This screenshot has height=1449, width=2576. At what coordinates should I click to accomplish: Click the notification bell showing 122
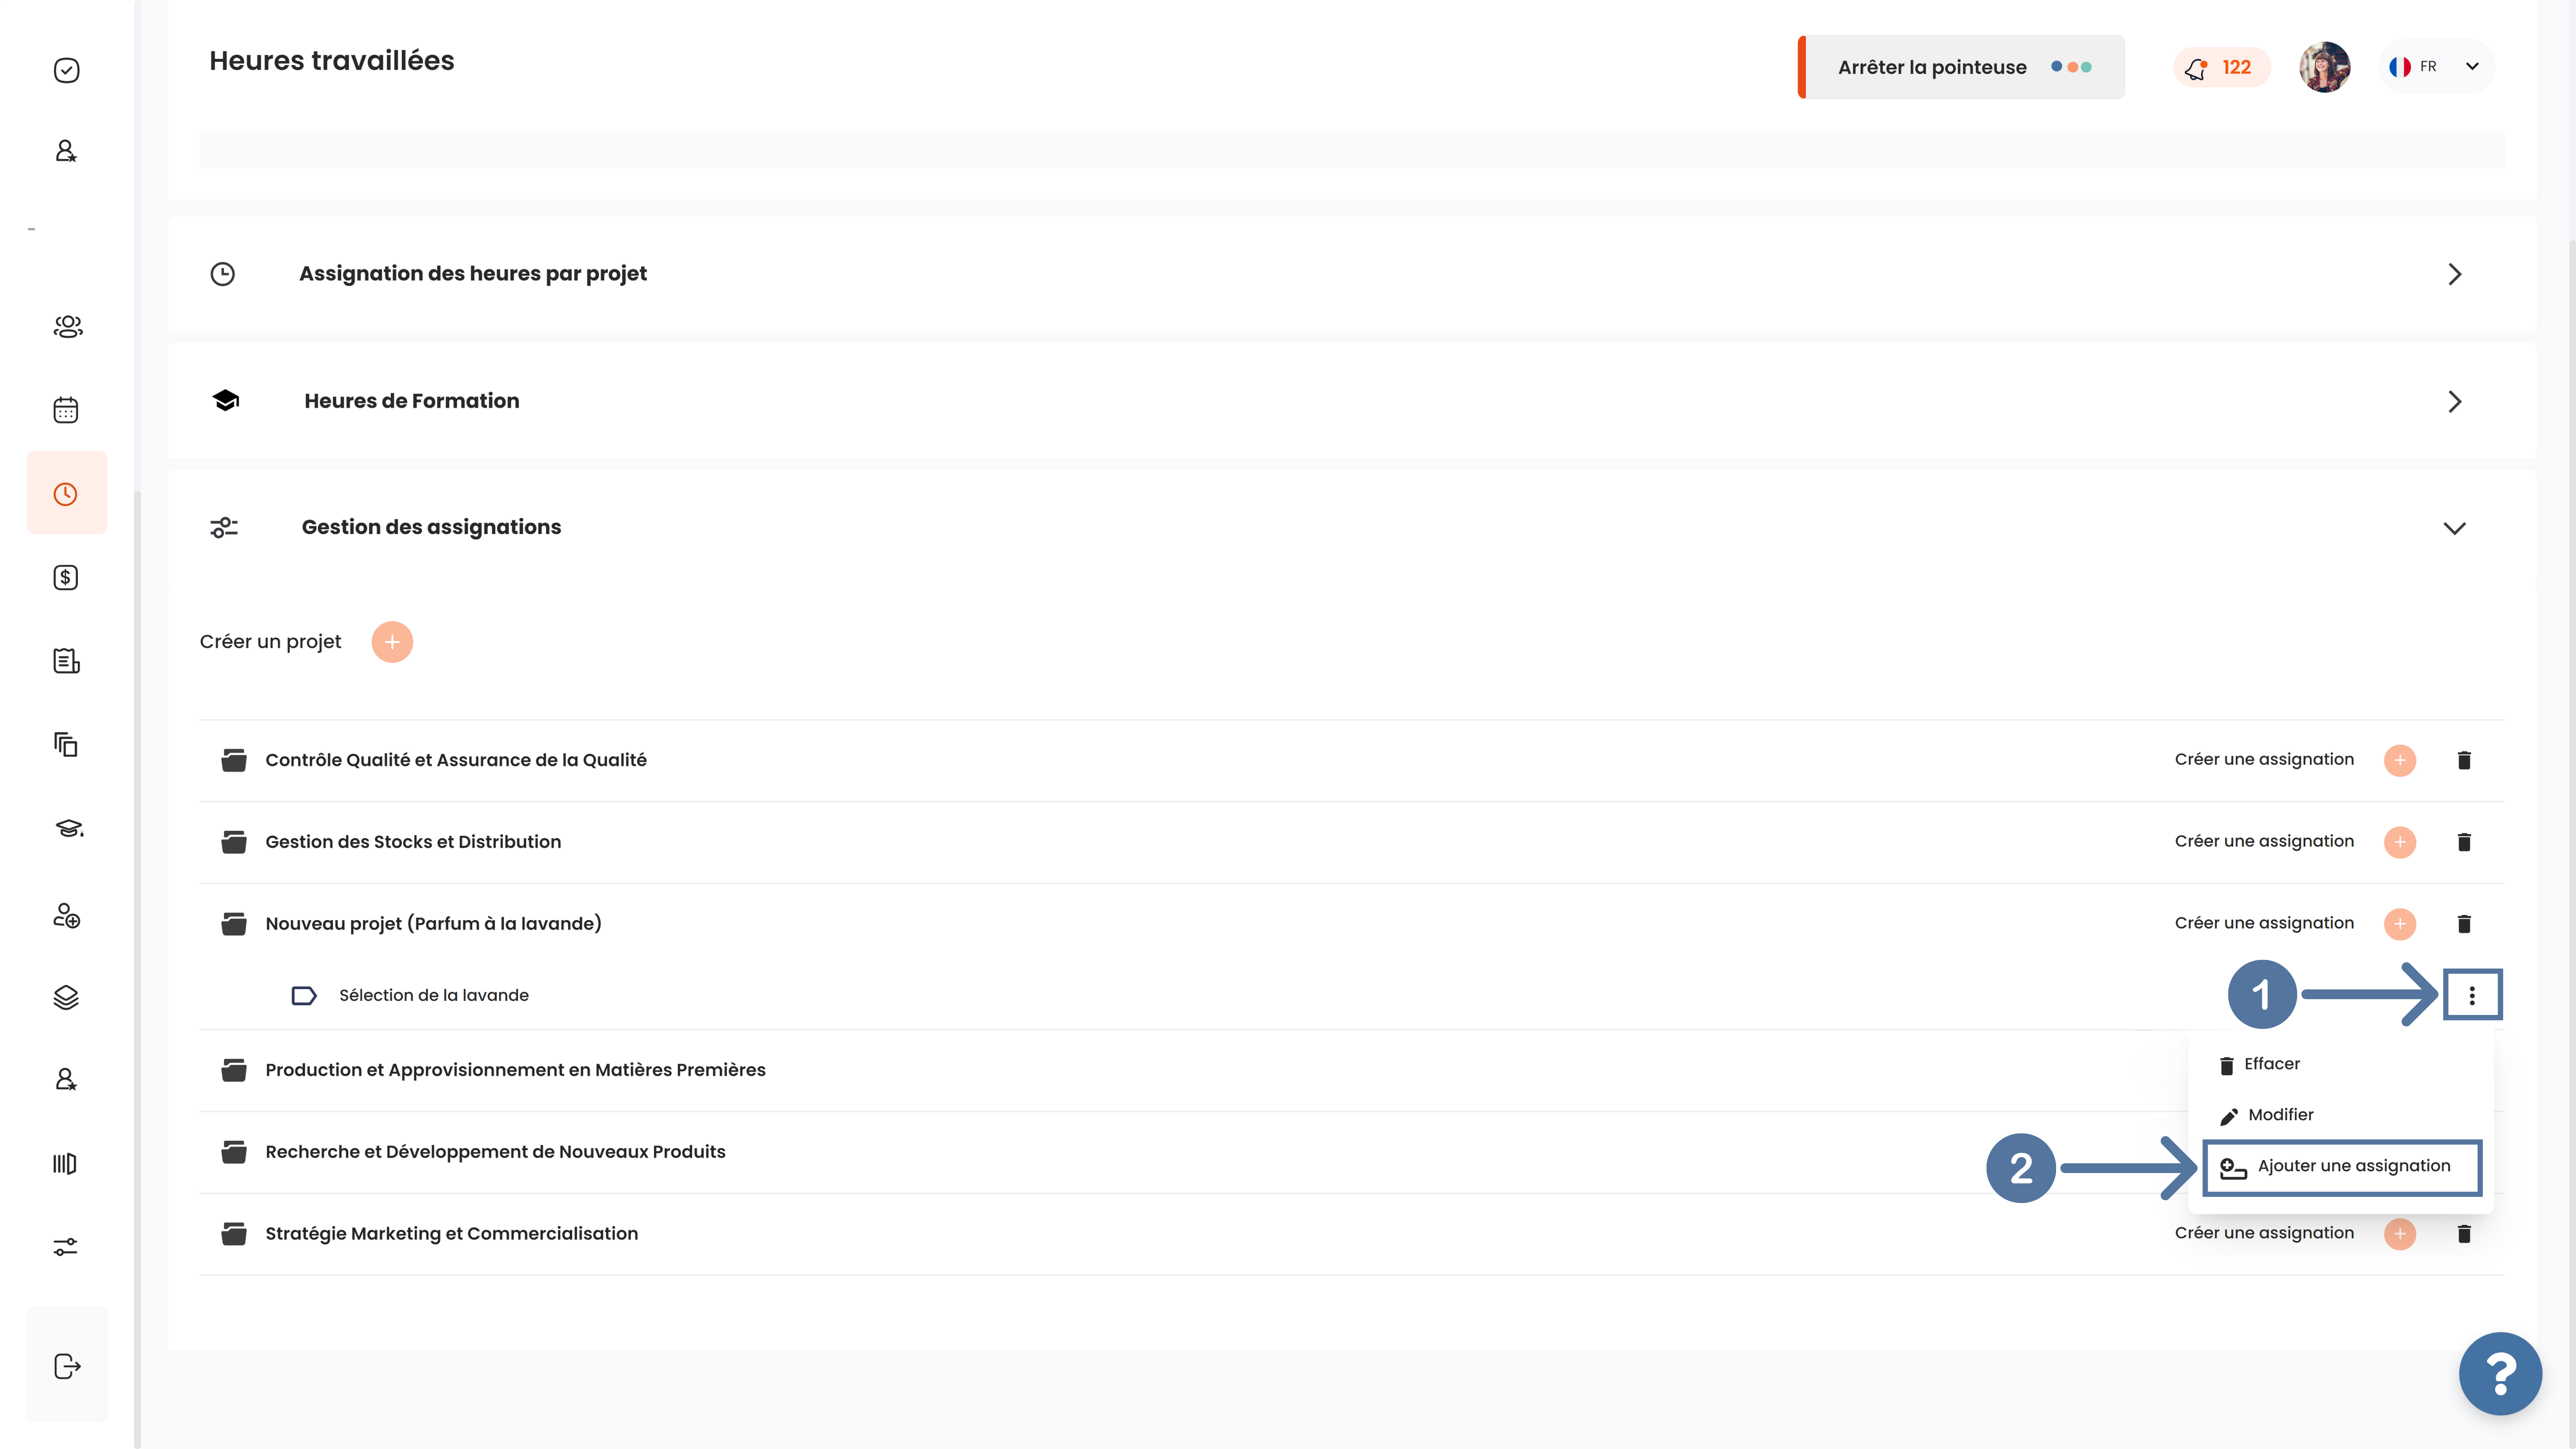(x=2221, y=67)
